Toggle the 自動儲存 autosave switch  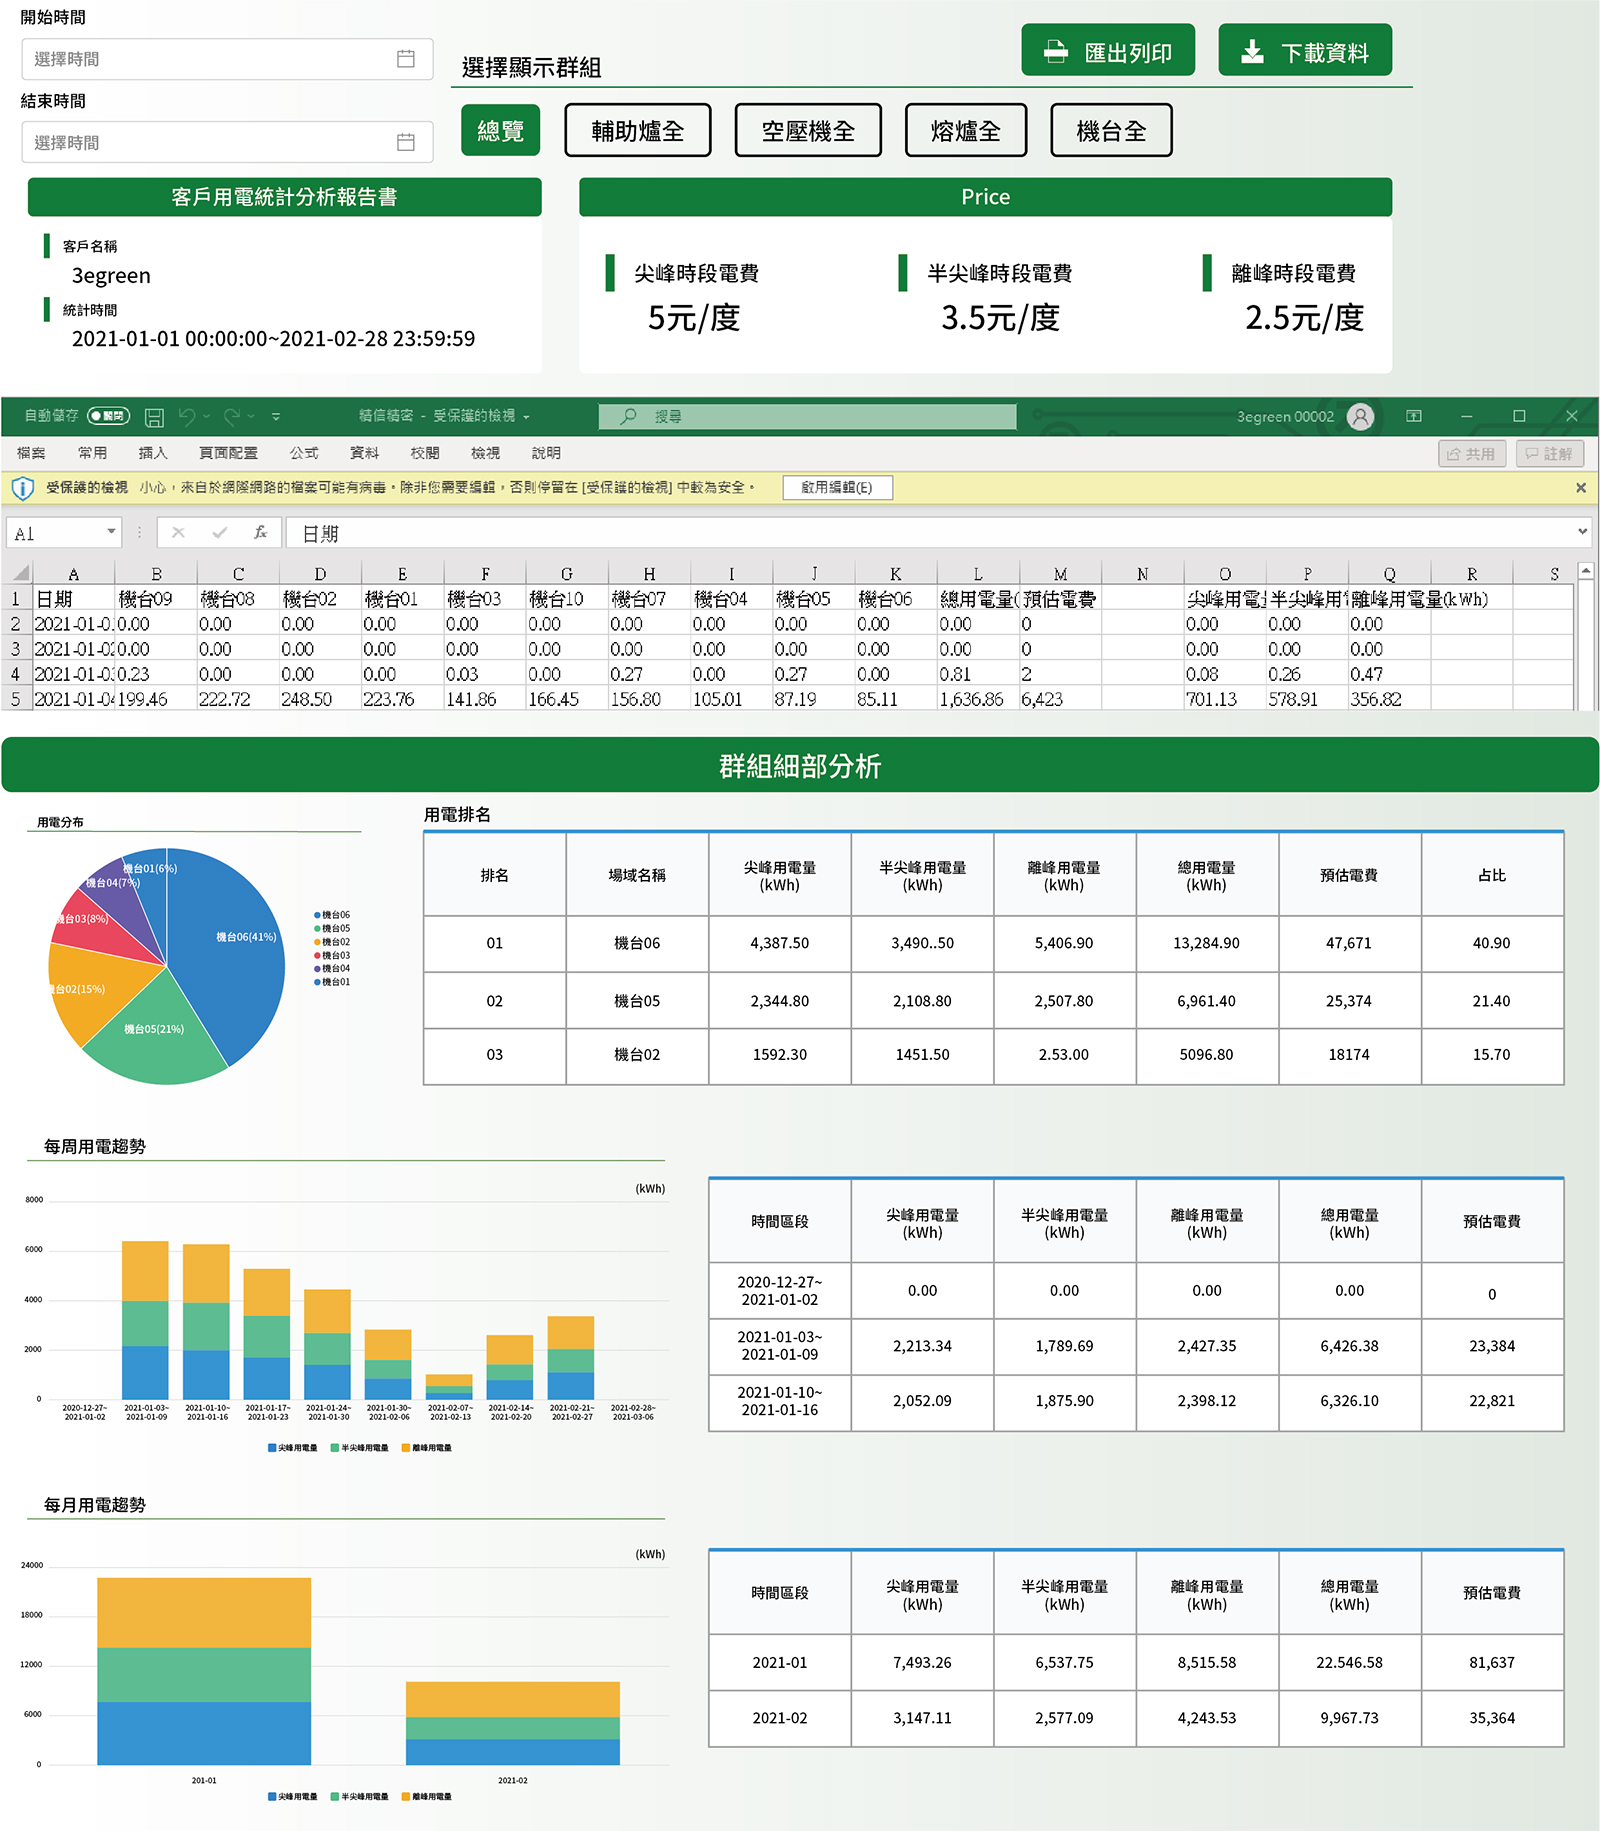[x=108, y=416]
